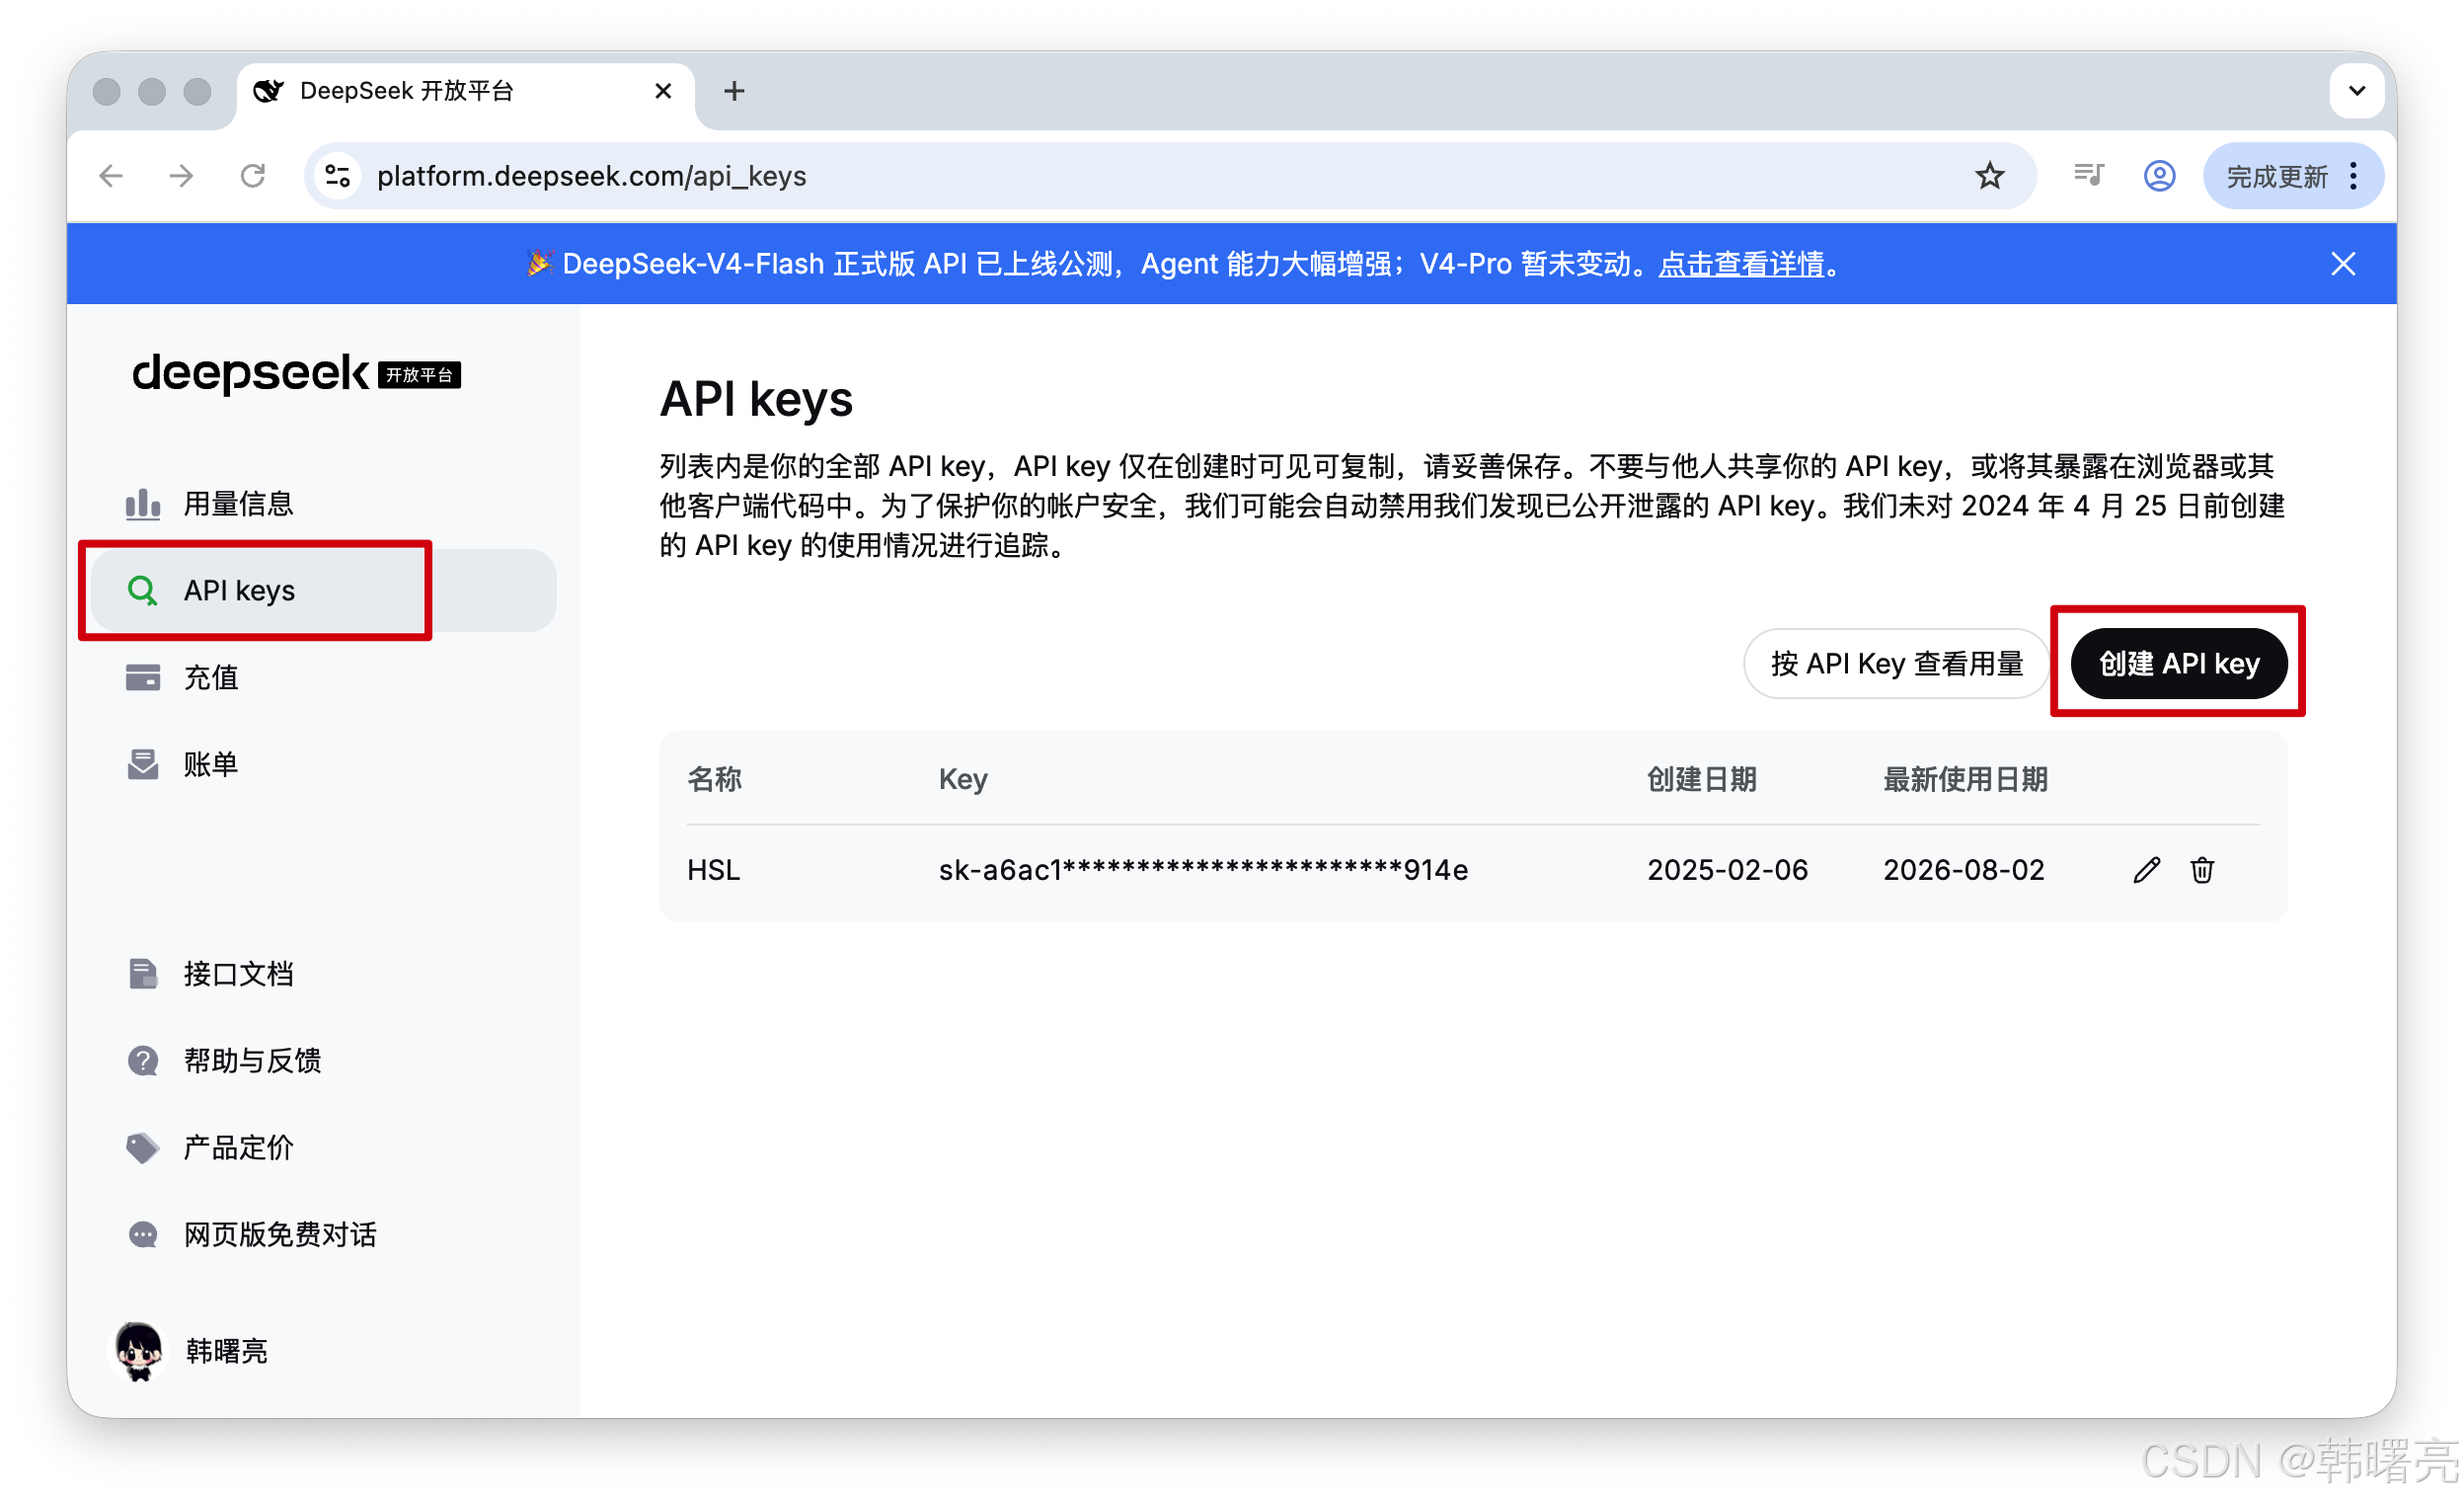The height and width of the screenshot is (1501, 2464).
Task: Click the green key icon beside API keys
Action: click(143, 590)
